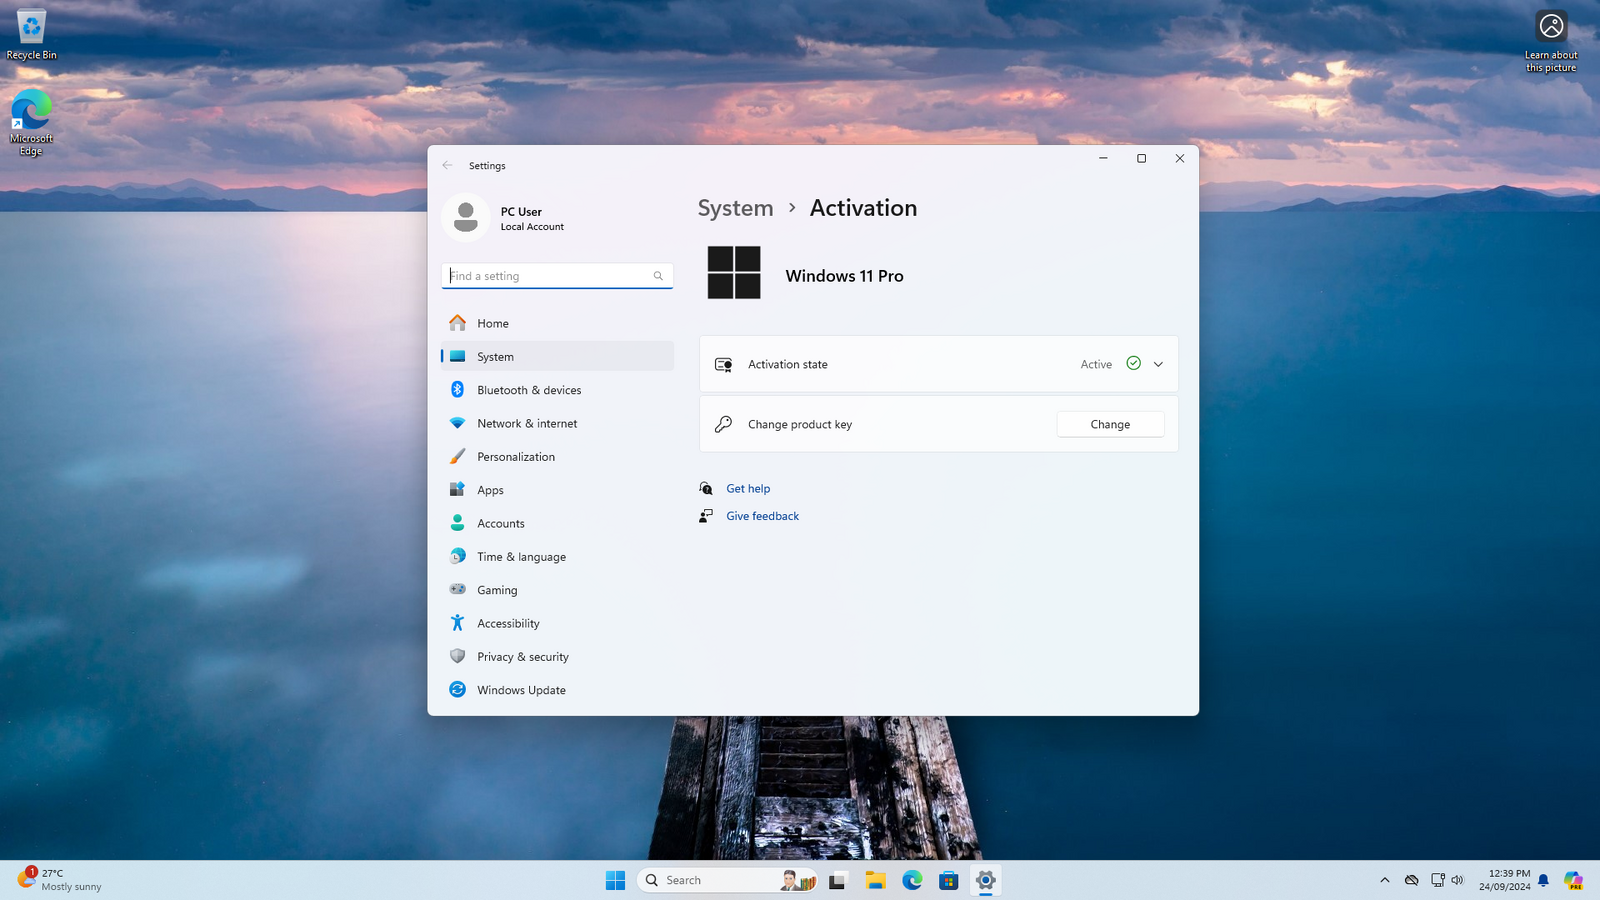The image size is (1600, 900).
Task: Click the Change product key button
Action: click(1110, 424)
